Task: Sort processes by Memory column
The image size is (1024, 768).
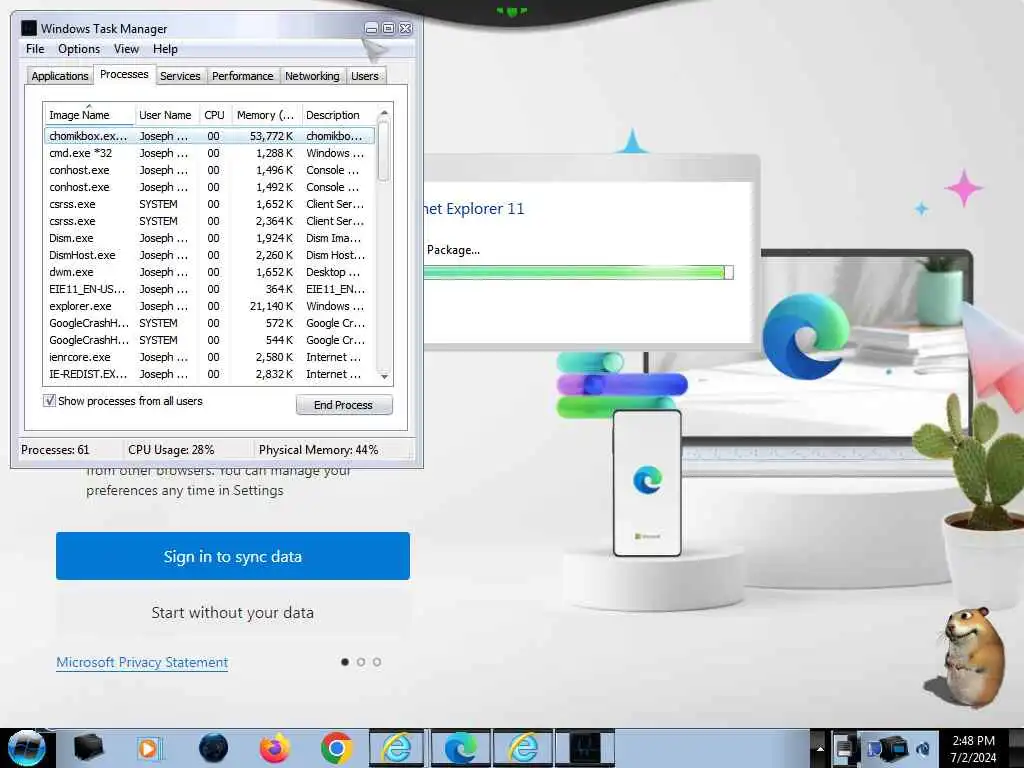Action: click(266, 115)
